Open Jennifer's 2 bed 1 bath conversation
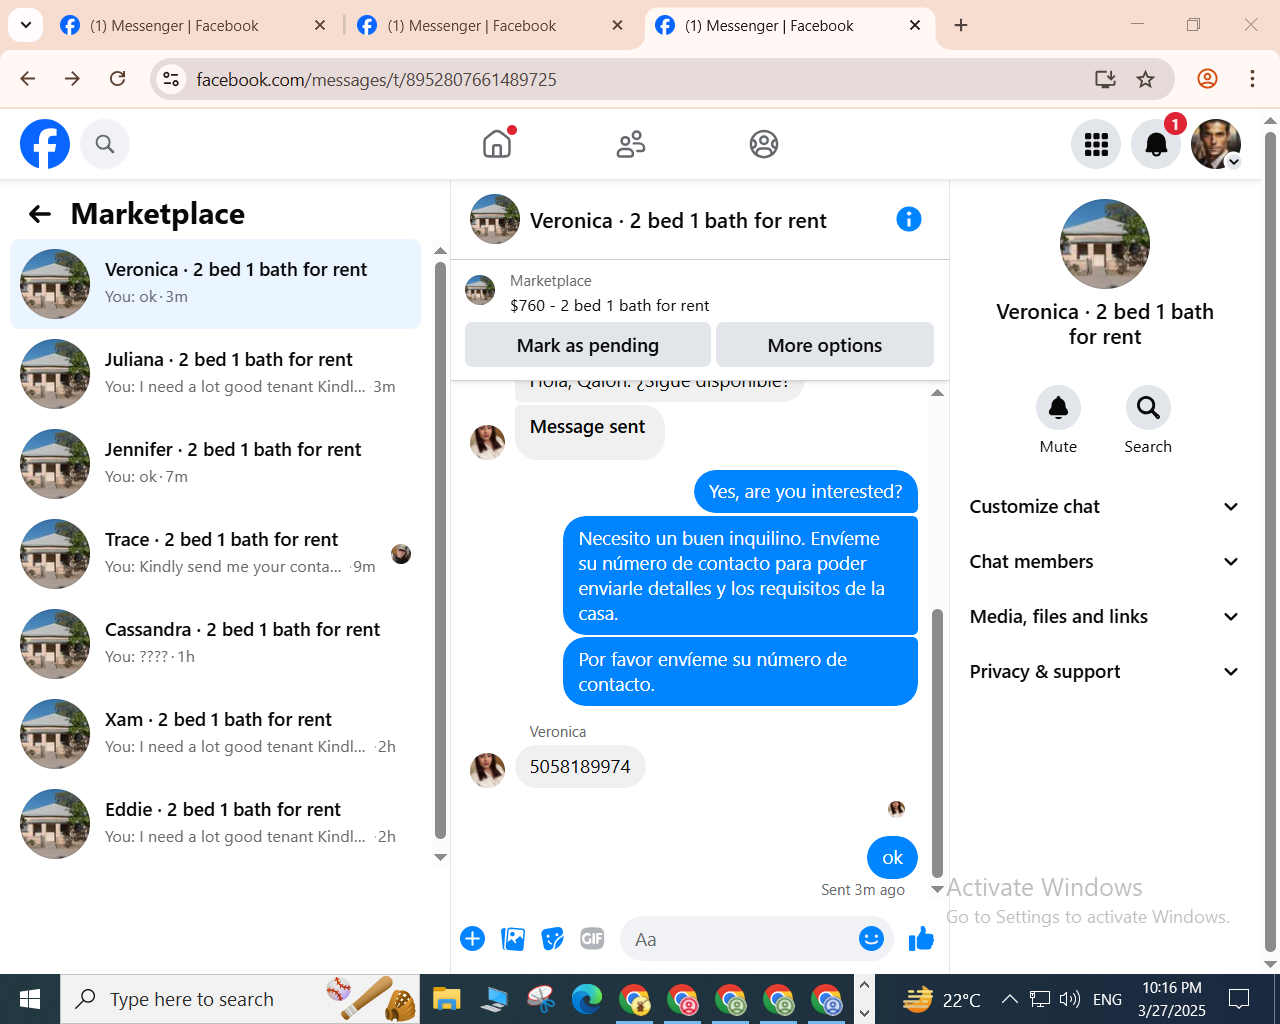1280x1024 pixels. [x=215, y=463]
